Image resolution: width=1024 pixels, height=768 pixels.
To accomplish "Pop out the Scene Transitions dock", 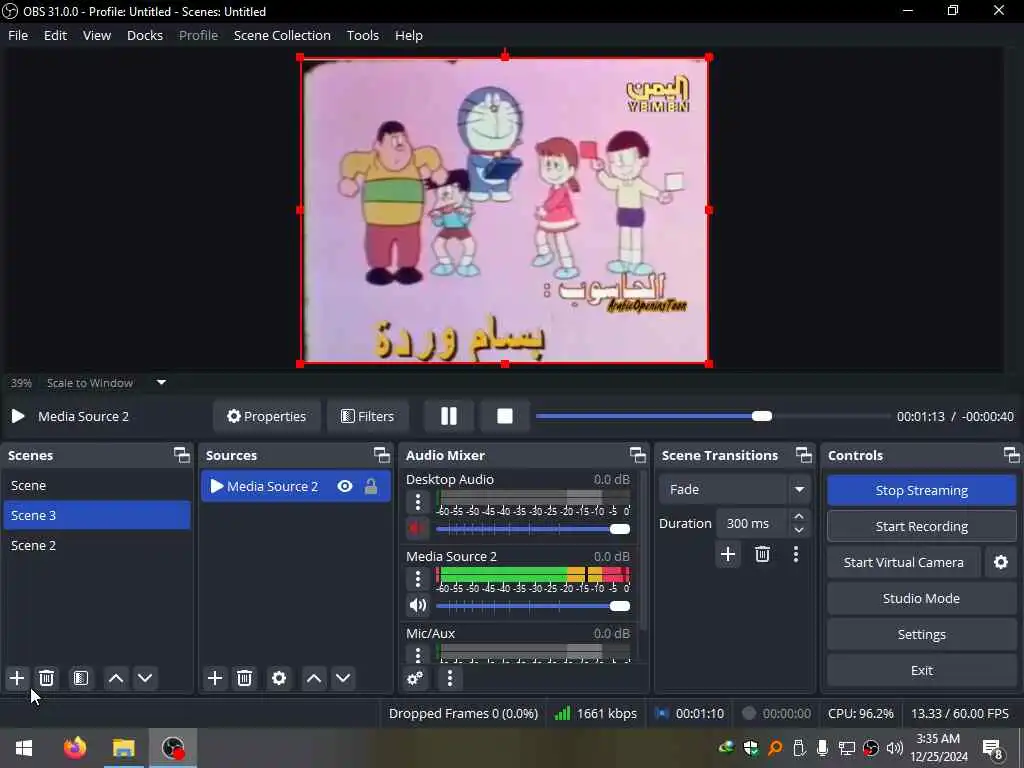I will pos(804,455).
